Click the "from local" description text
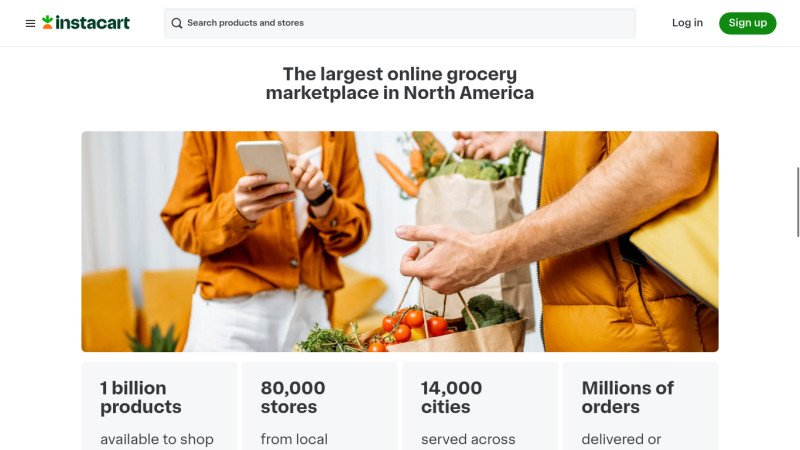 pyautogui.click(x=294, y=439)
